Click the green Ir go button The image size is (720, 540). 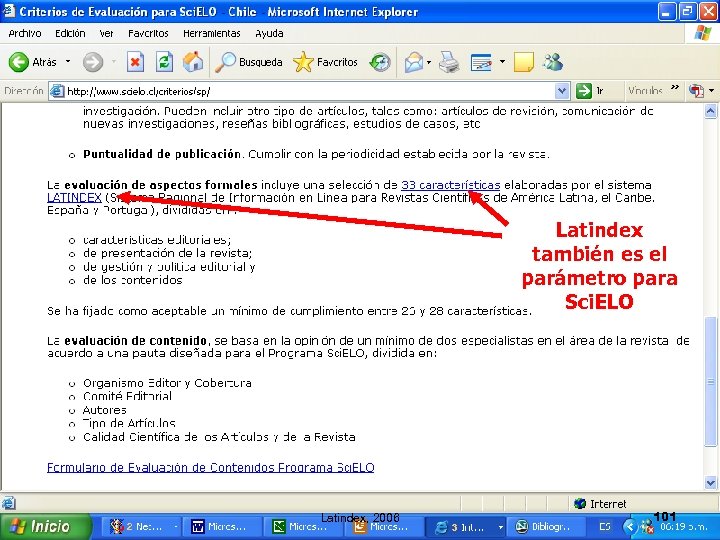[x=591, y=91]
